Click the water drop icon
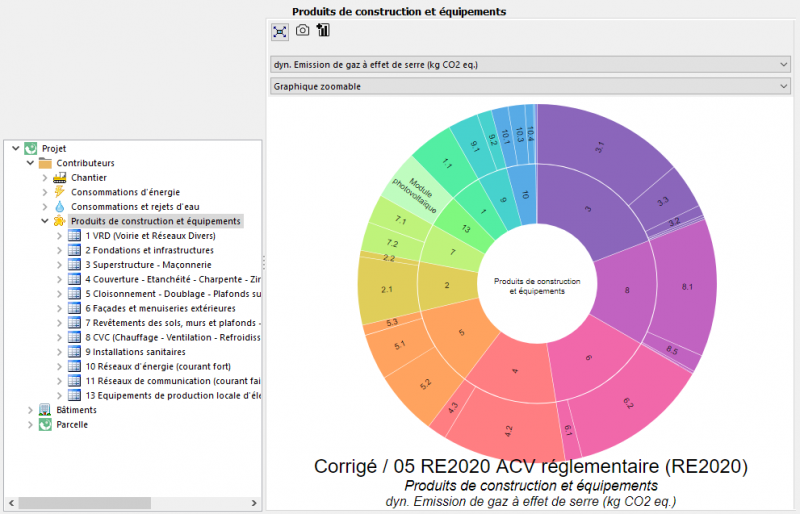The image size is (800, 514). (60, 207)
